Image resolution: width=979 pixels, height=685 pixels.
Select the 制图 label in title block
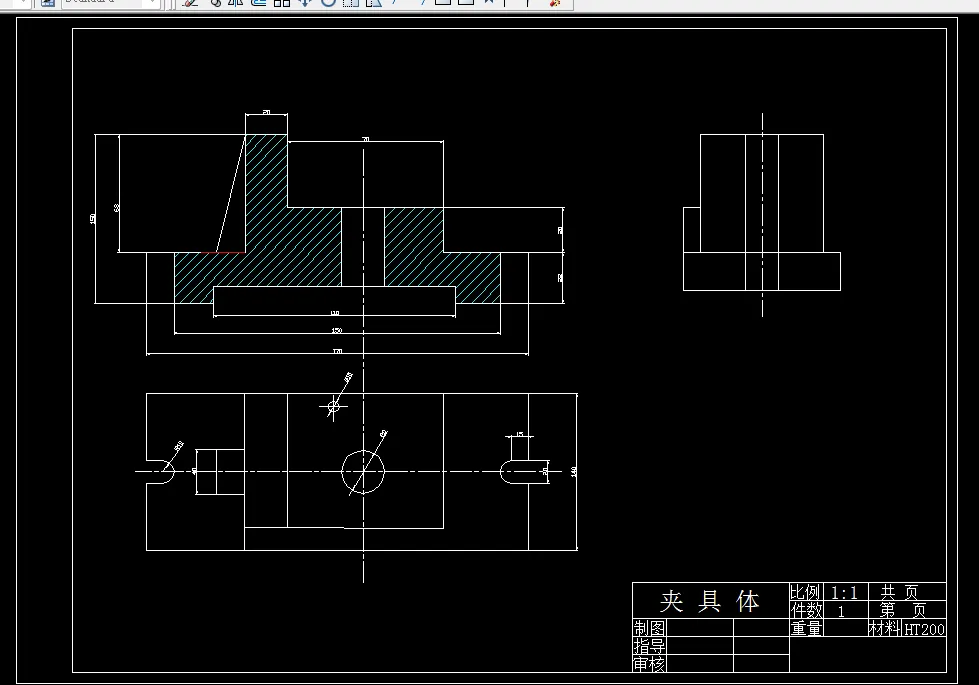point(649,628)
